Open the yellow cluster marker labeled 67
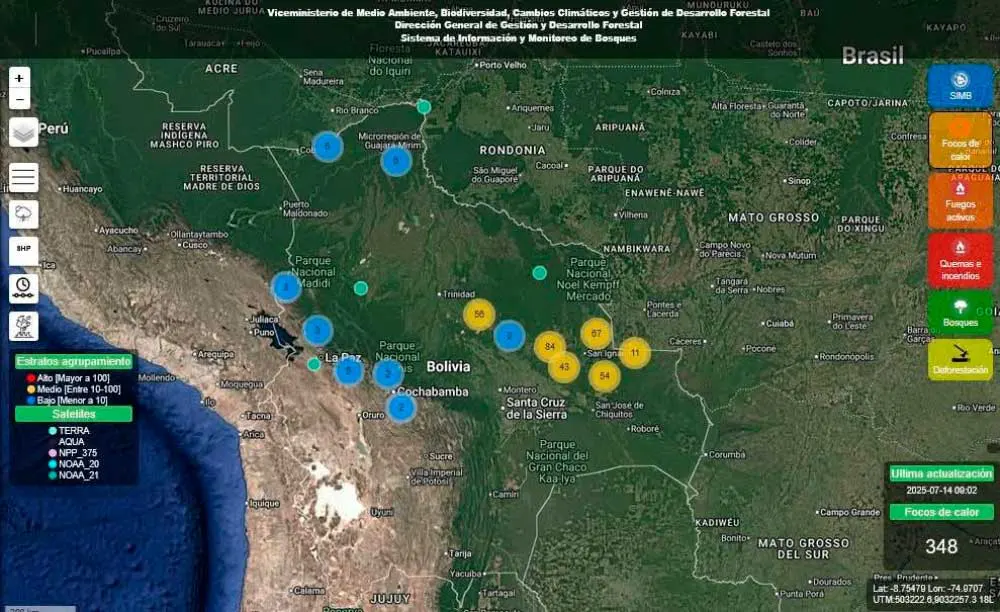This screenshot has height=612, width=1000. tap(596, 333)
